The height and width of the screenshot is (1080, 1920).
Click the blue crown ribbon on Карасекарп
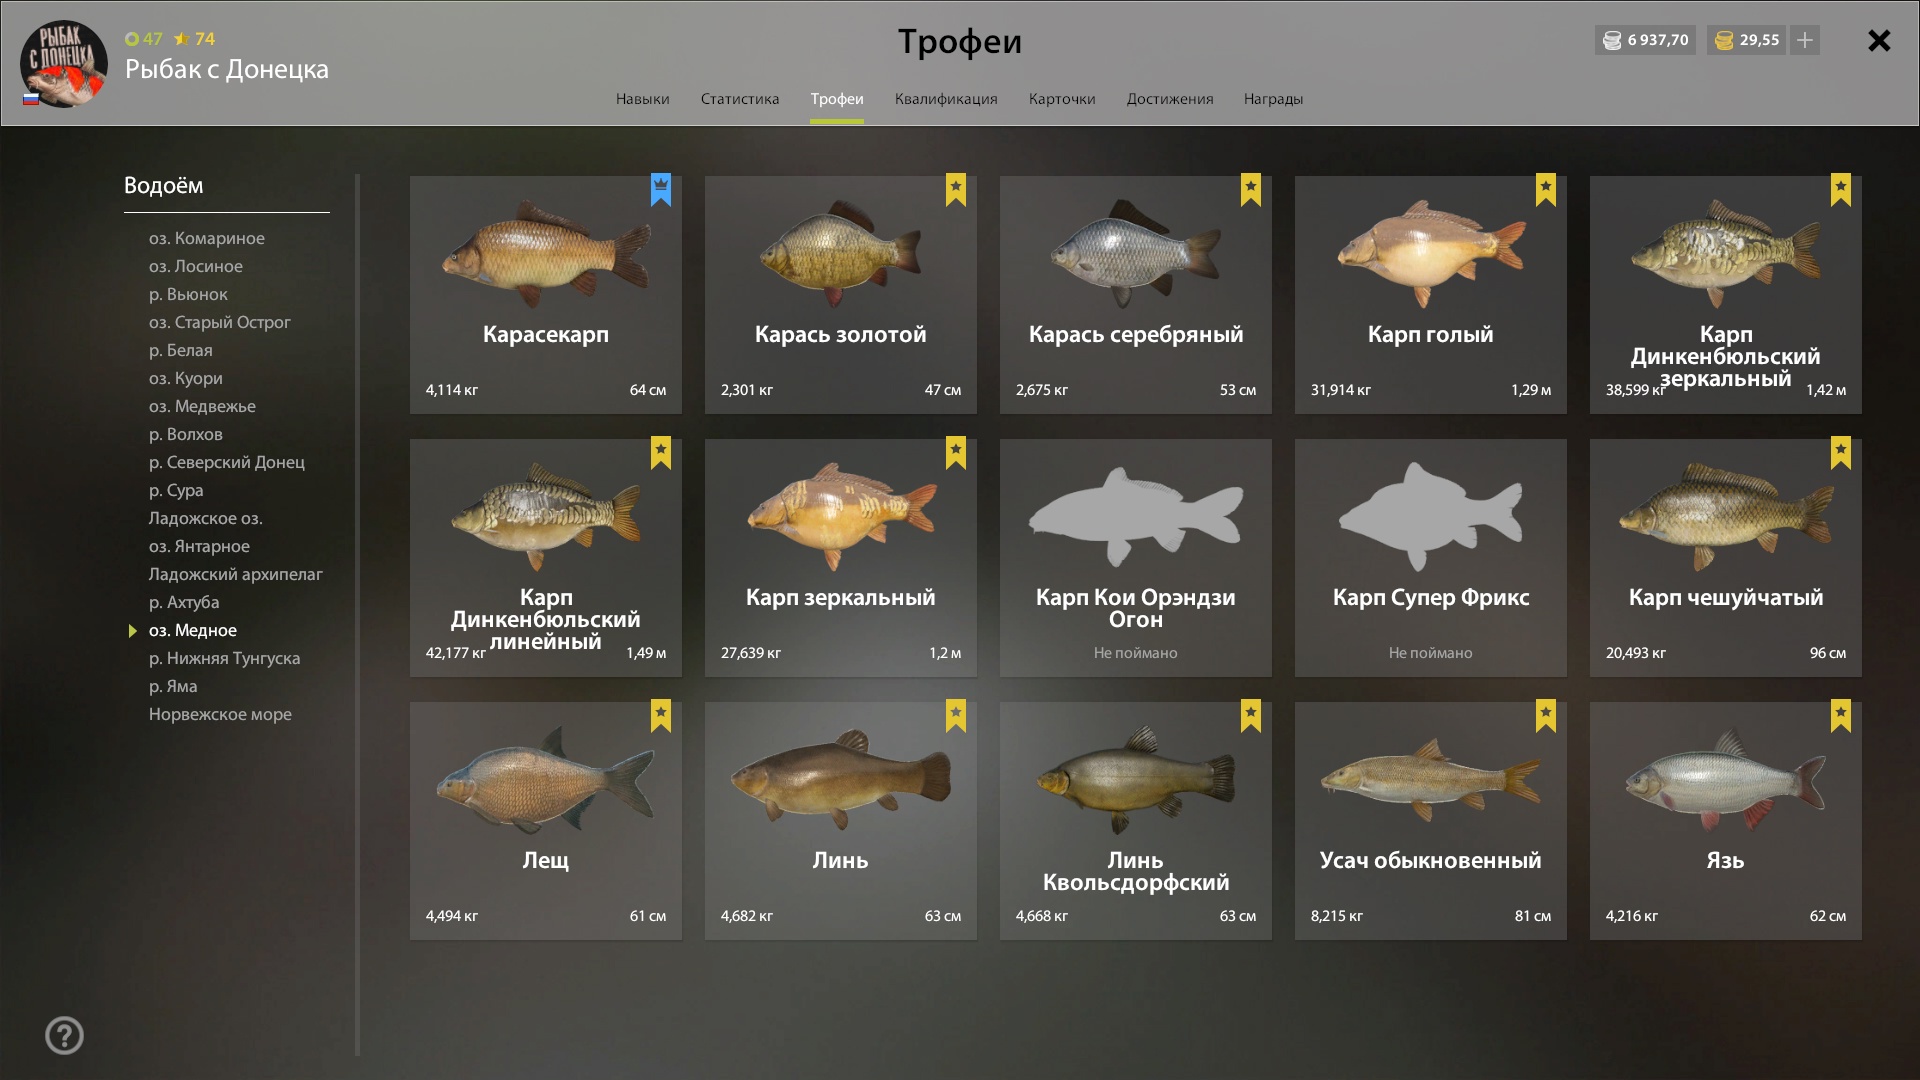pos(661,190)
